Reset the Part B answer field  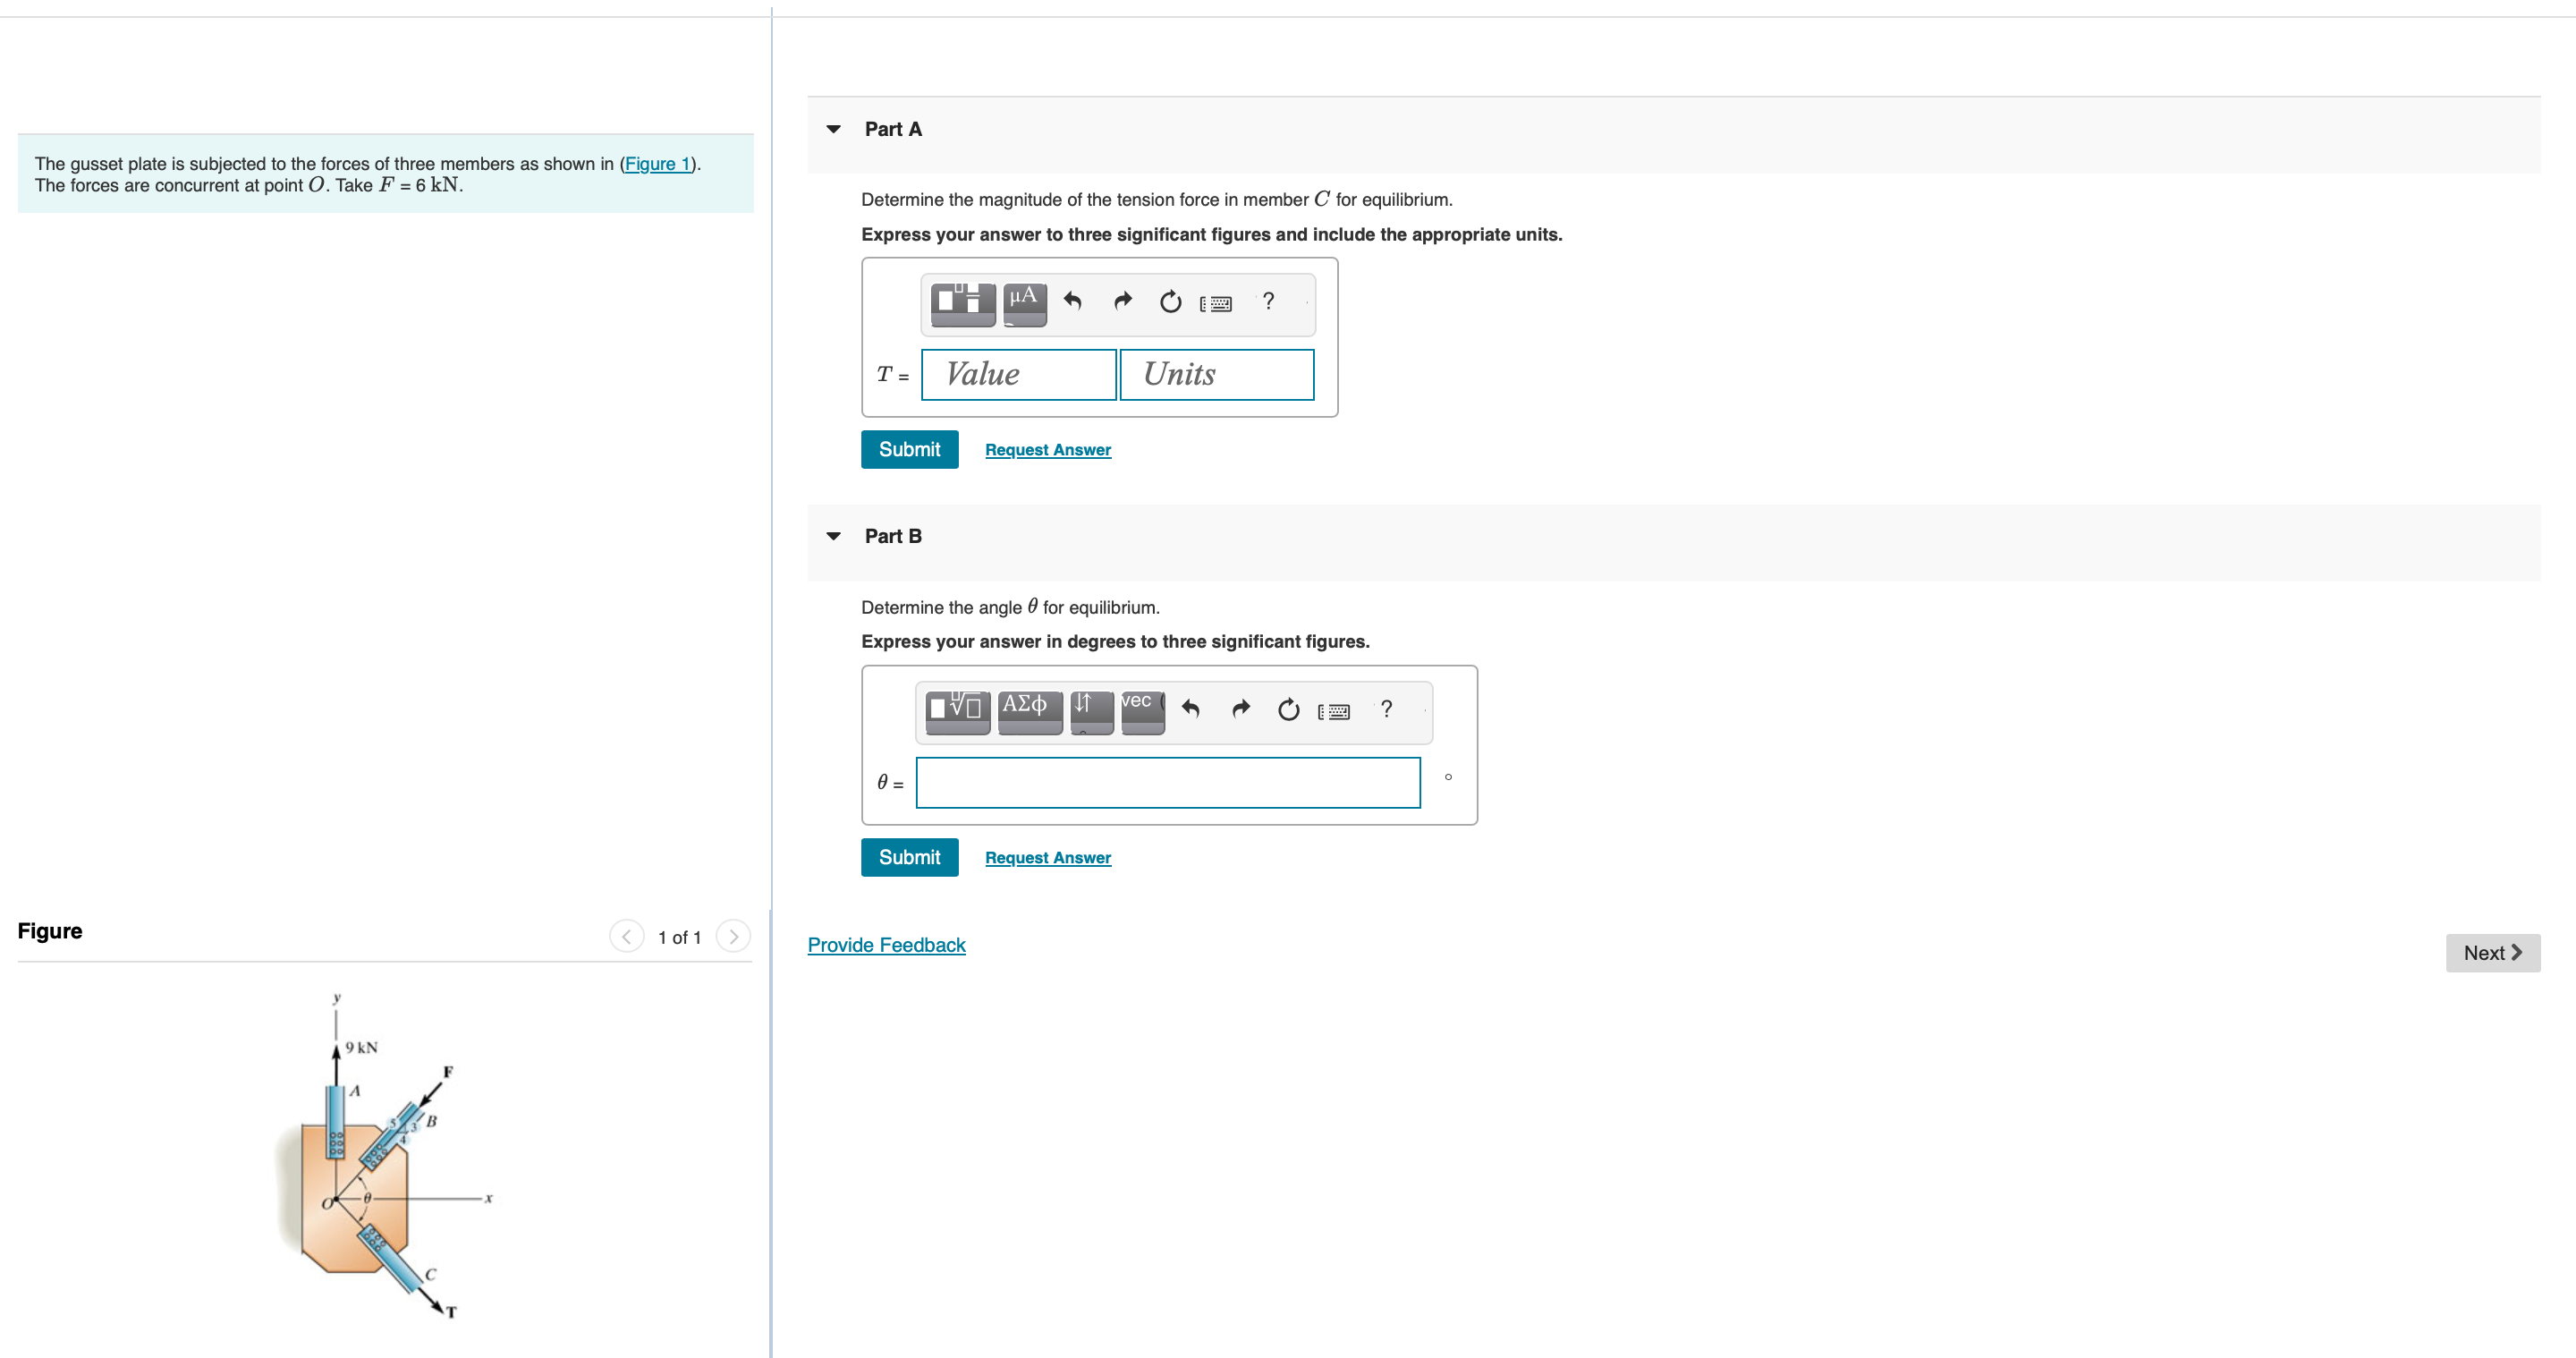1288,710
